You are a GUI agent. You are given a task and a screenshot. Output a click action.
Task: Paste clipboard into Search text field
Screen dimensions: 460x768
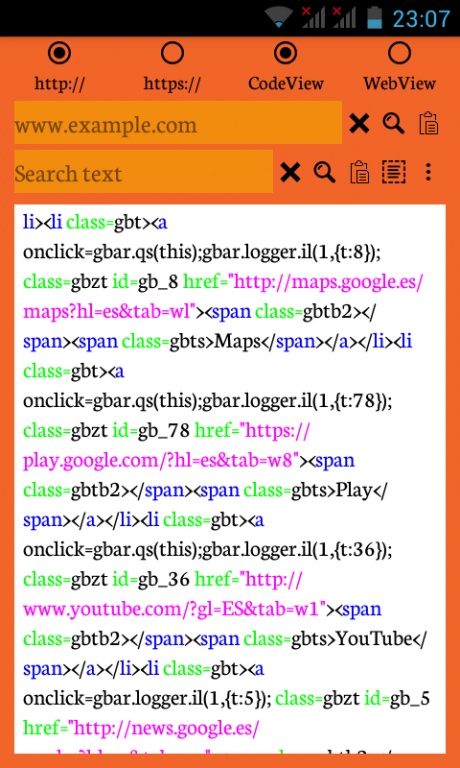pyautogui.click(x=360, y=172)
